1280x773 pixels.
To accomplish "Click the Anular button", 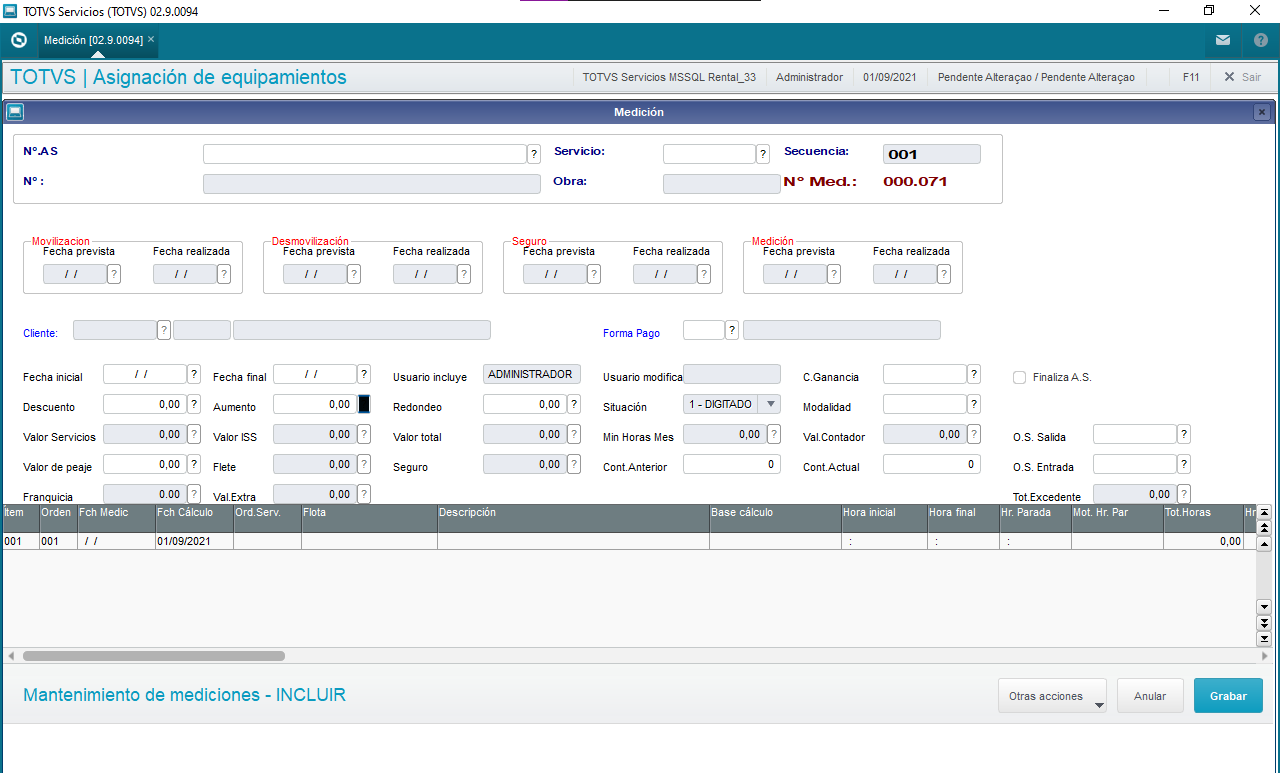I will tap(1150, 696).
